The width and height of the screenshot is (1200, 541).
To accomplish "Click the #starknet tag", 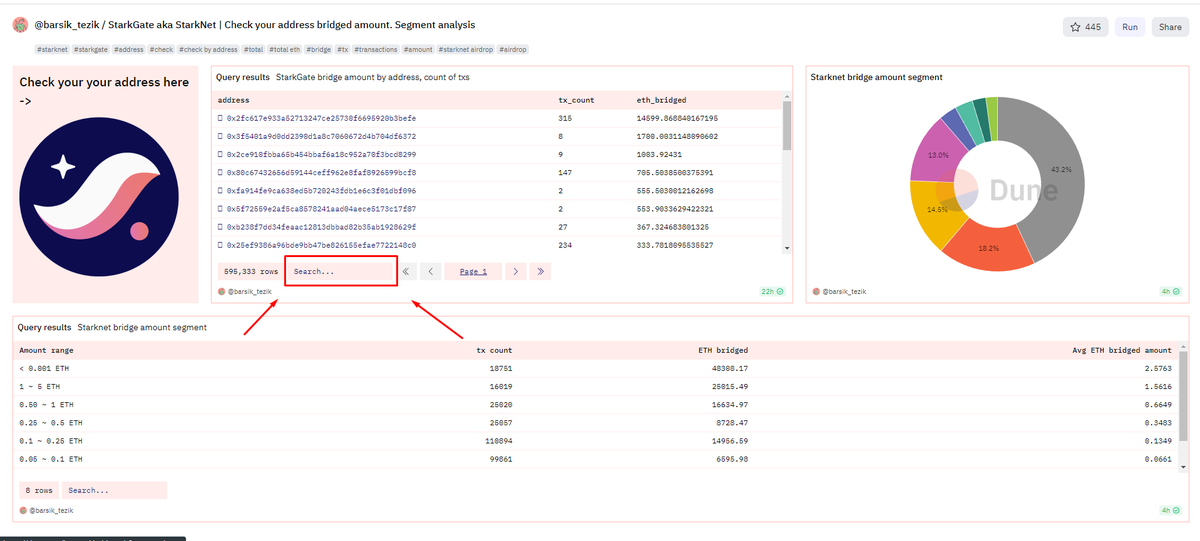I will [53, 49].
